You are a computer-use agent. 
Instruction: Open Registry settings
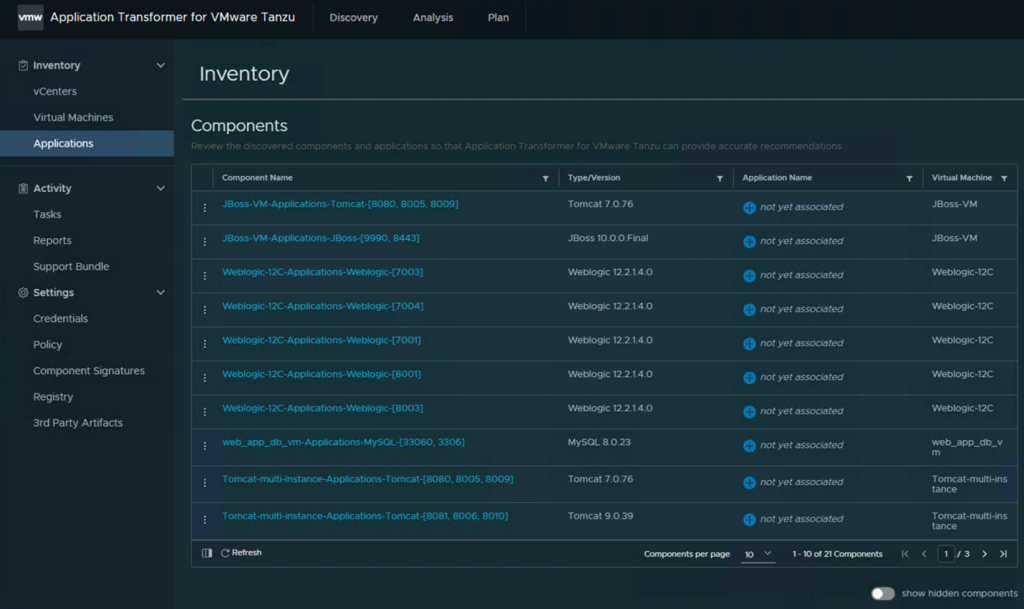[53, 397]
